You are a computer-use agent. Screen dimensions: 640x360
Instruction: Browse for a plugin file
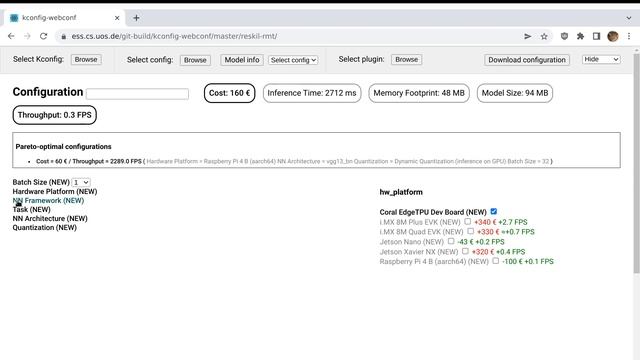tap(407, 60)
